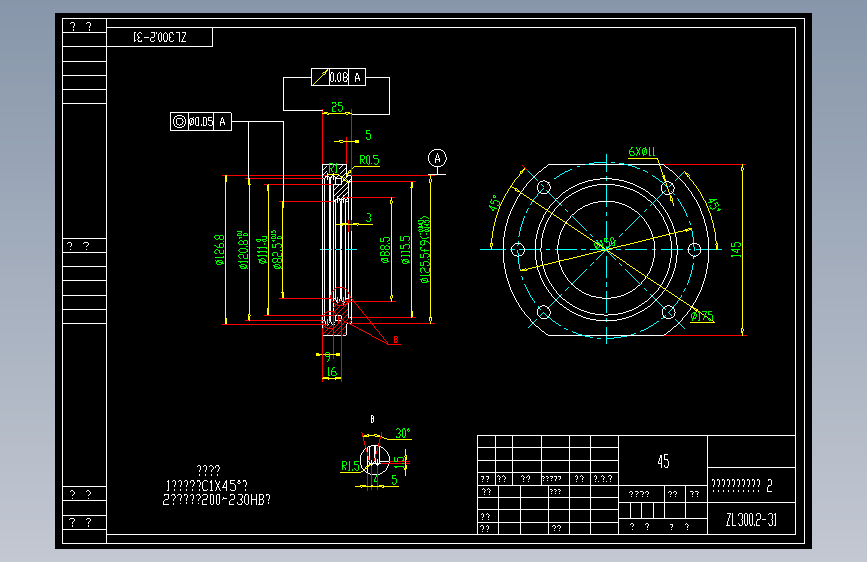Select the ø82.5 diameter dimension
Image resolution: width=867 pixels, height=562 pixels.
pos(276,250)
